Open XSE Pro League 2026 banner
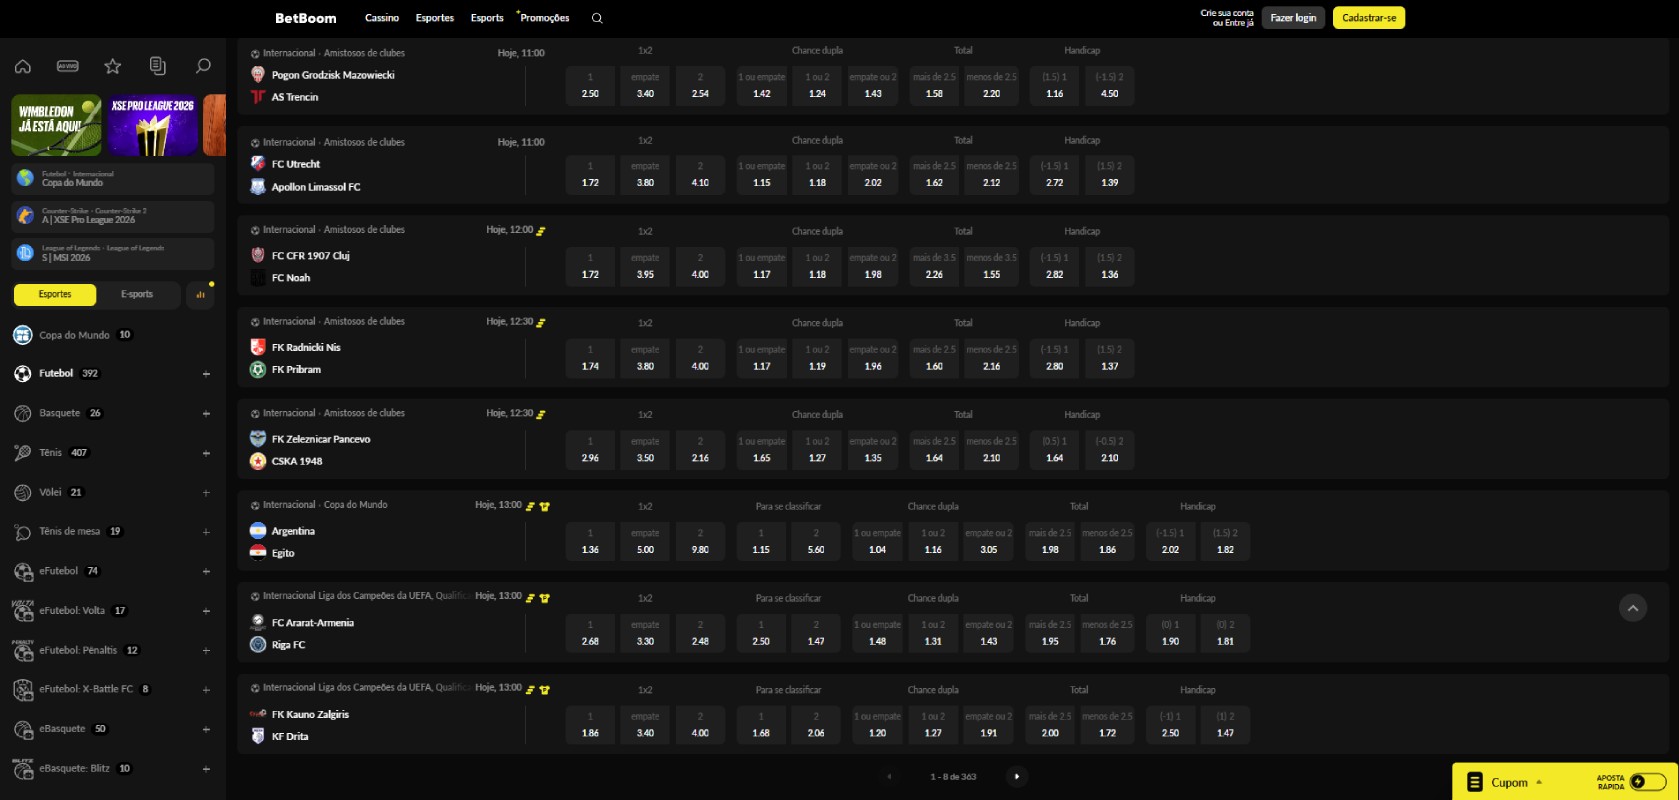The image size is (1679, 800). coord(152,125)
